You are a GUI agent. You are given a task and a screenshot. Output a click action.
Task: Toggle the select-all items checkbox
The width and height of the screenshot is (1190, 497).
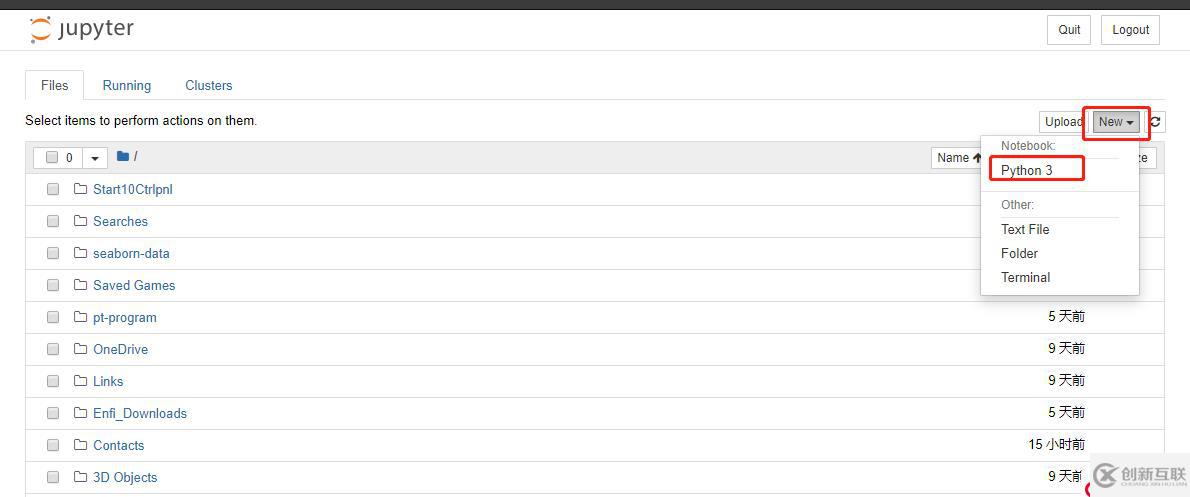[x=52, y=157]
